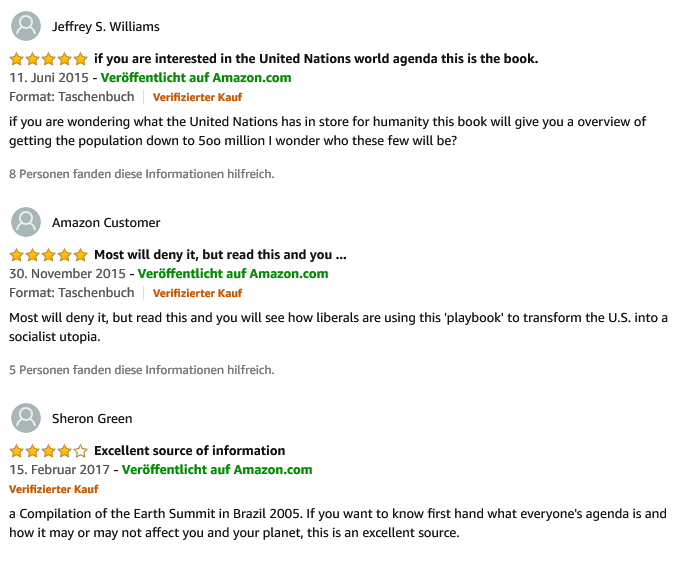682x569 pixels.
Task: Click 'Veröffentlicht auf Amazon.com' on the 30. November 2015 review
Action: (233, 273)
